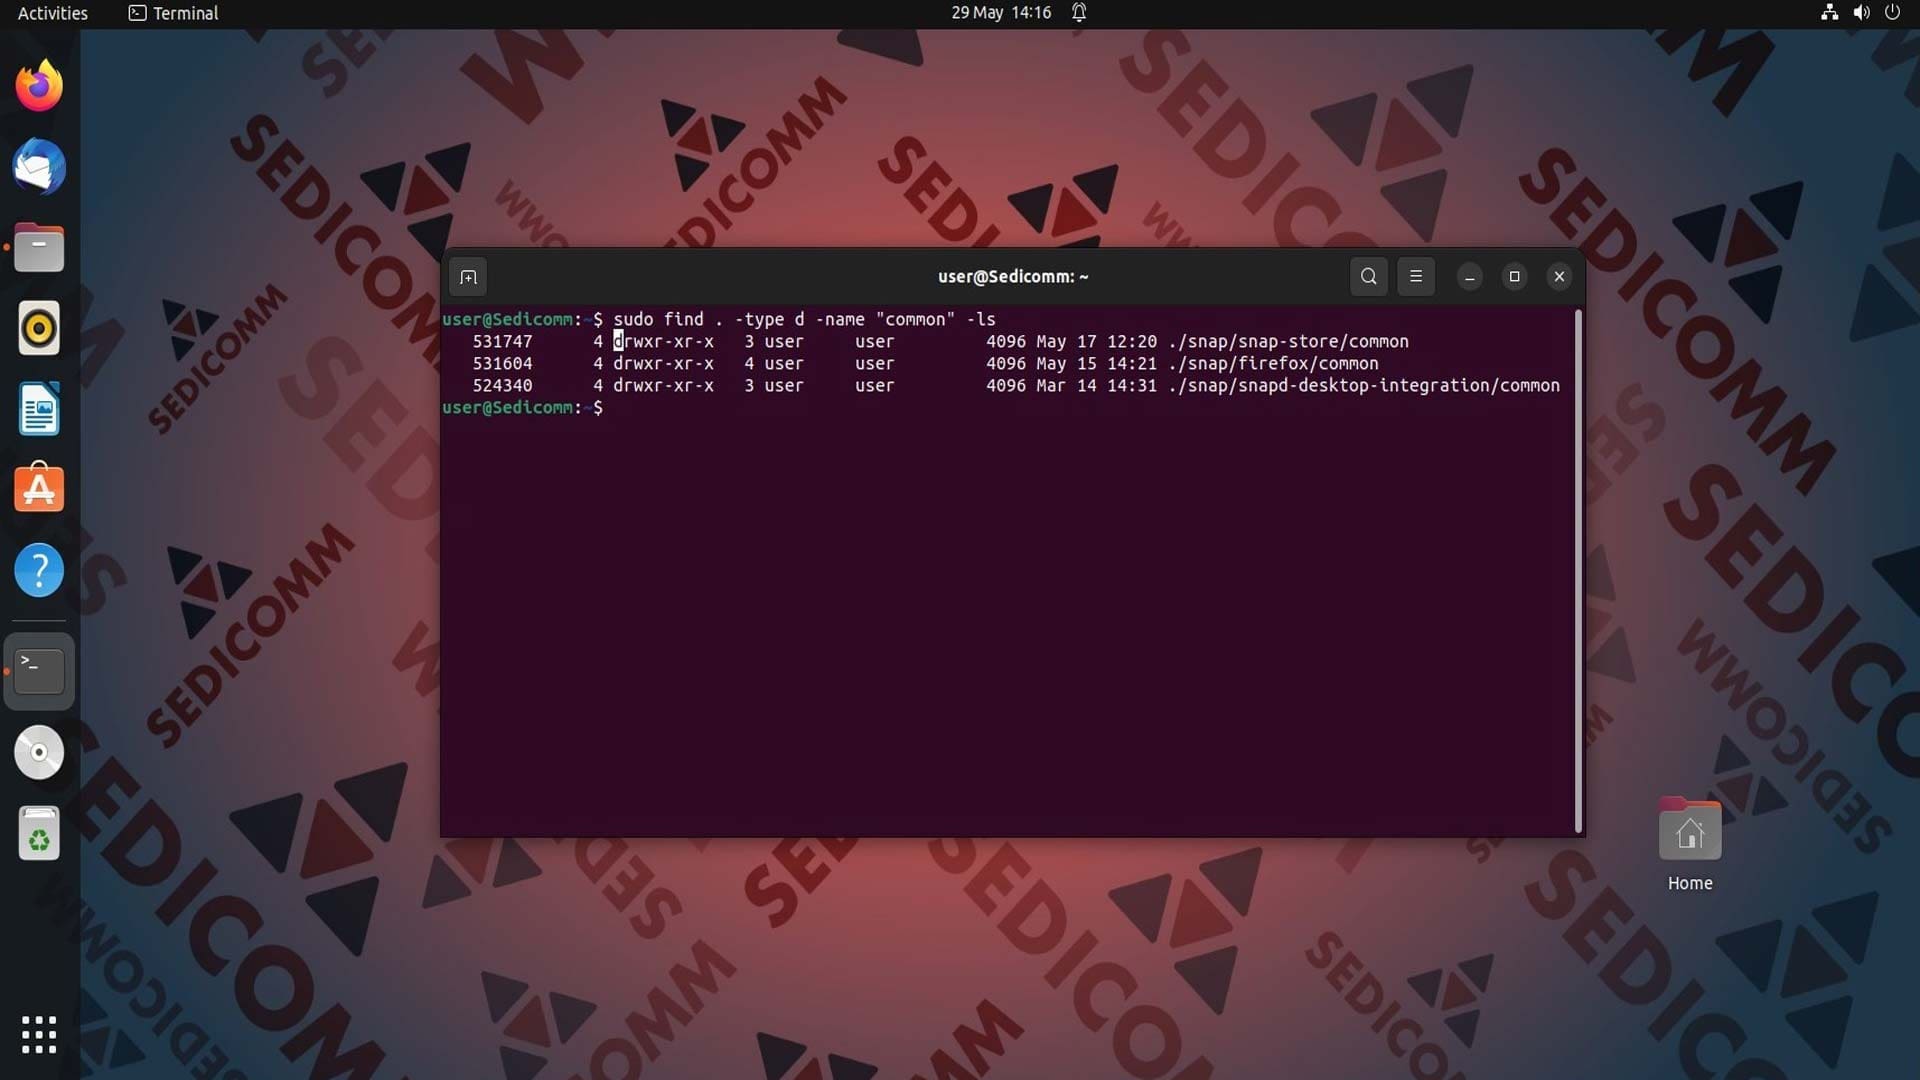This screenshot has height=1080, width=1920.
Task: Launch Firefox from the dock
Action: 39,86
